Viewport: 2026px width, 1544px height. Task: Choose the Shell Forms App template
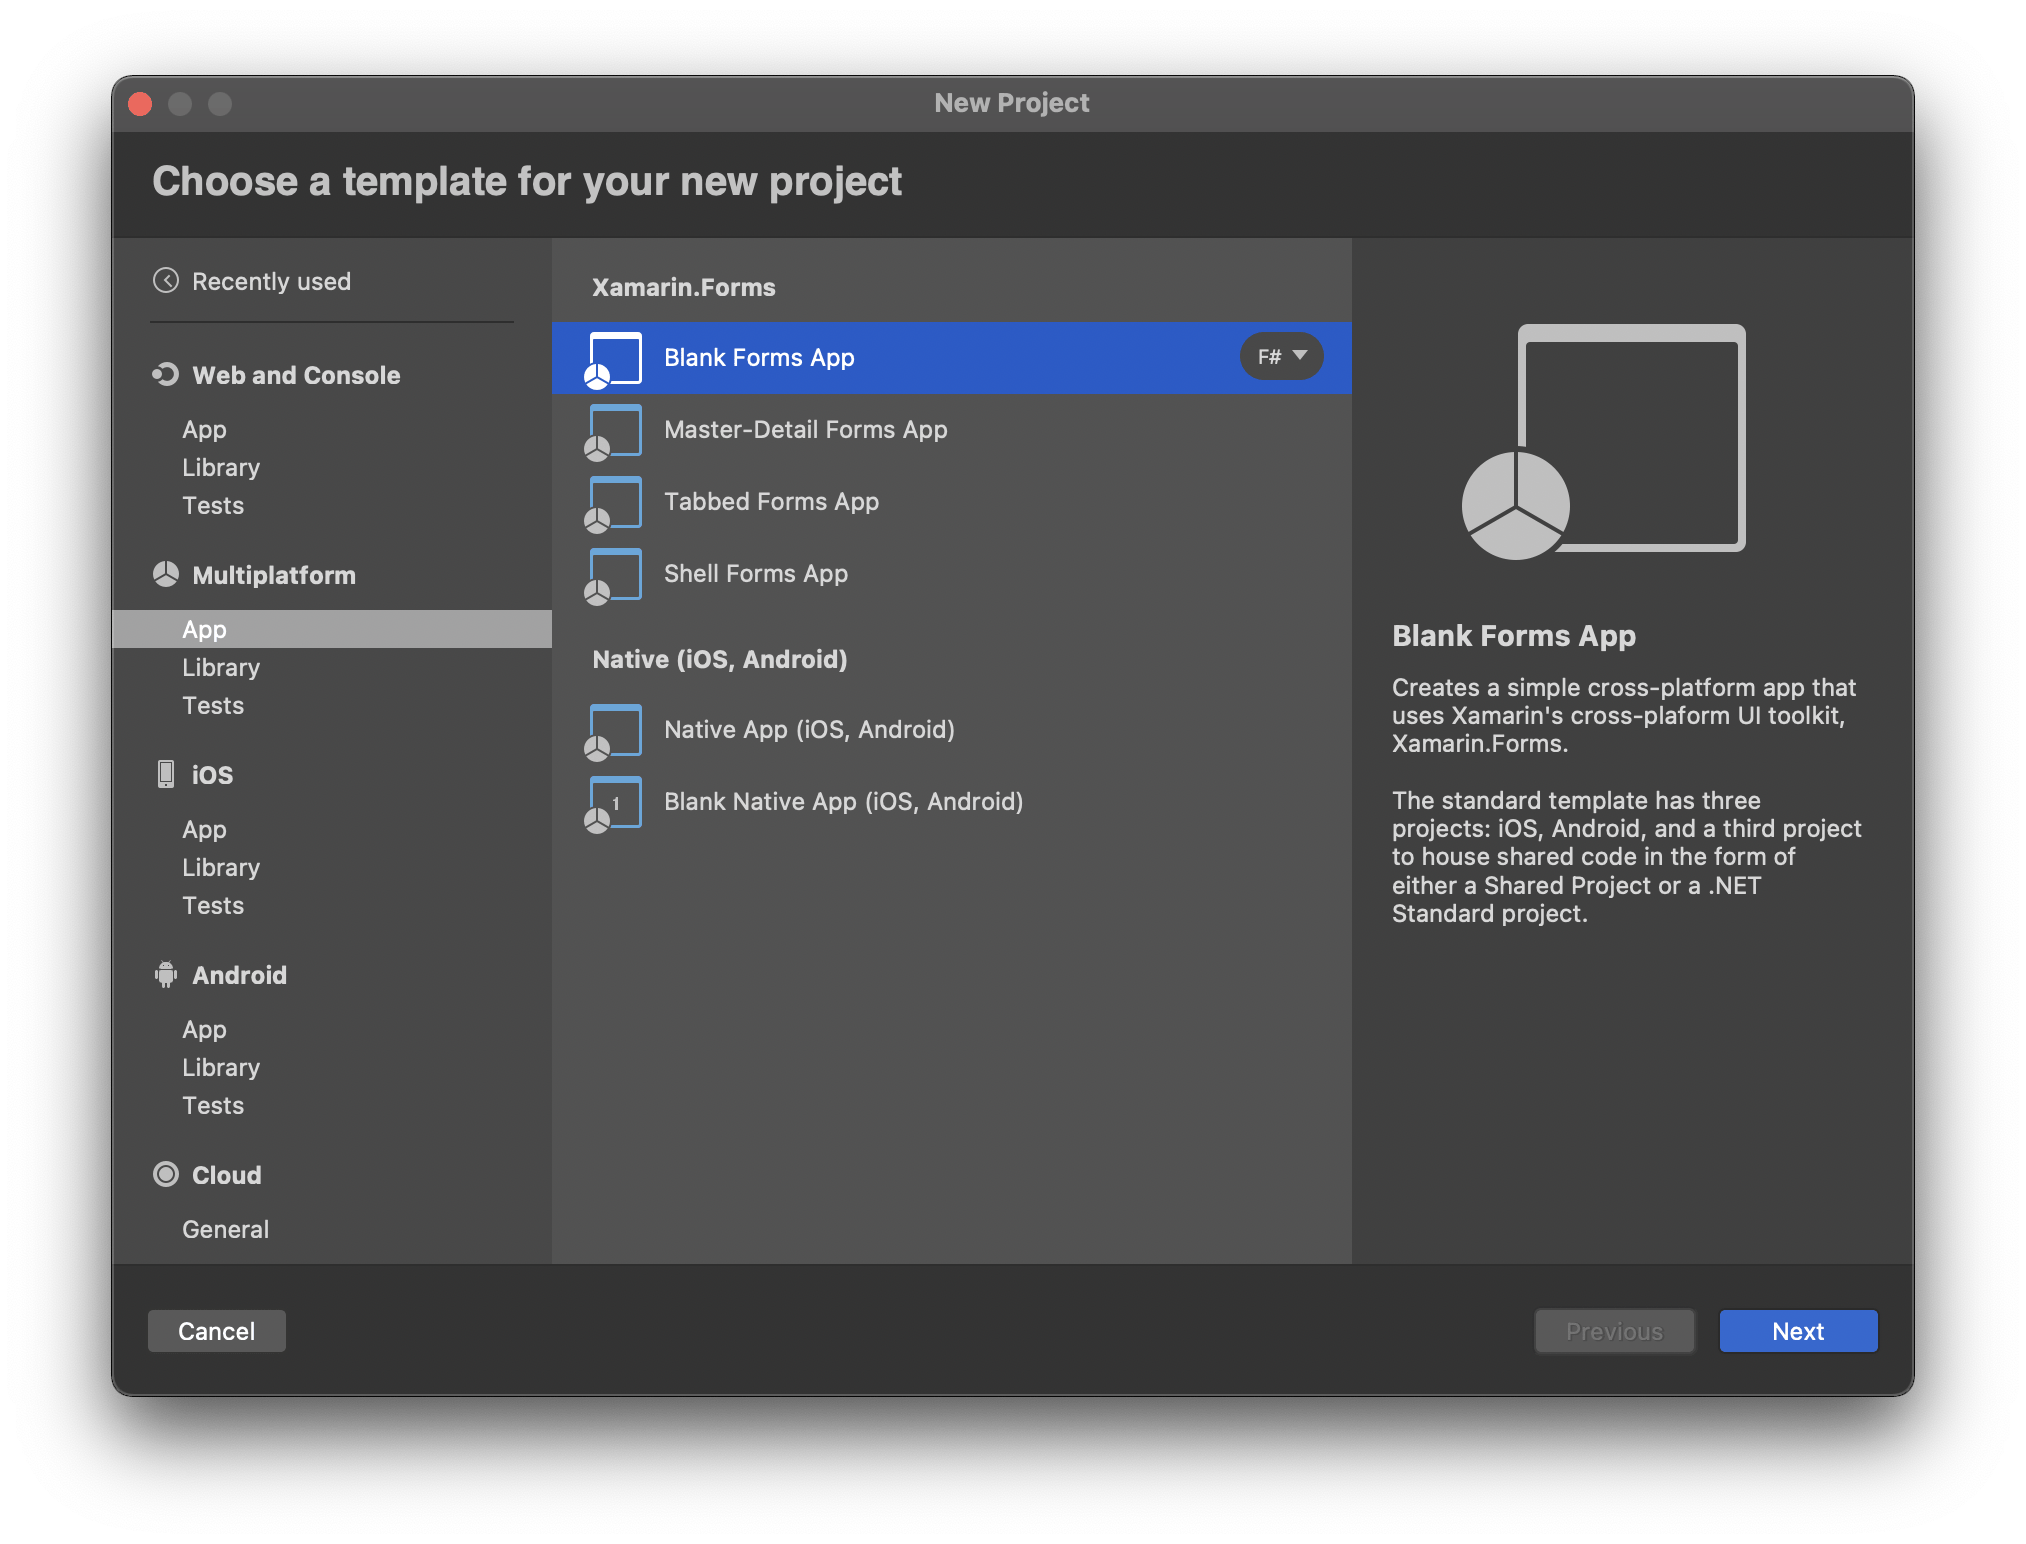pyautogui.click(x=952, y=574)
